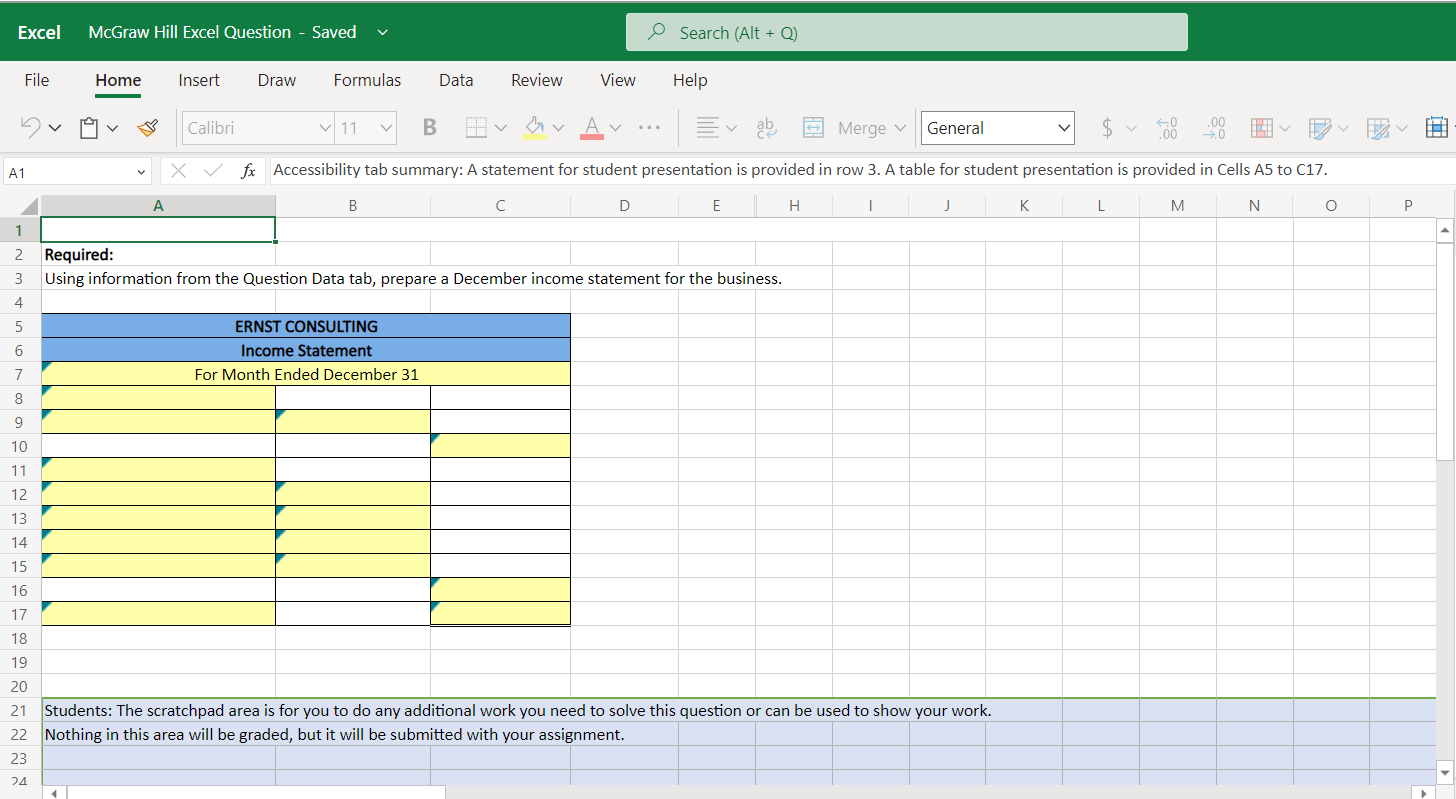The image size is (1456, 799).
Task: Select the Format Painter tool
Action: [x=148, y=128]
